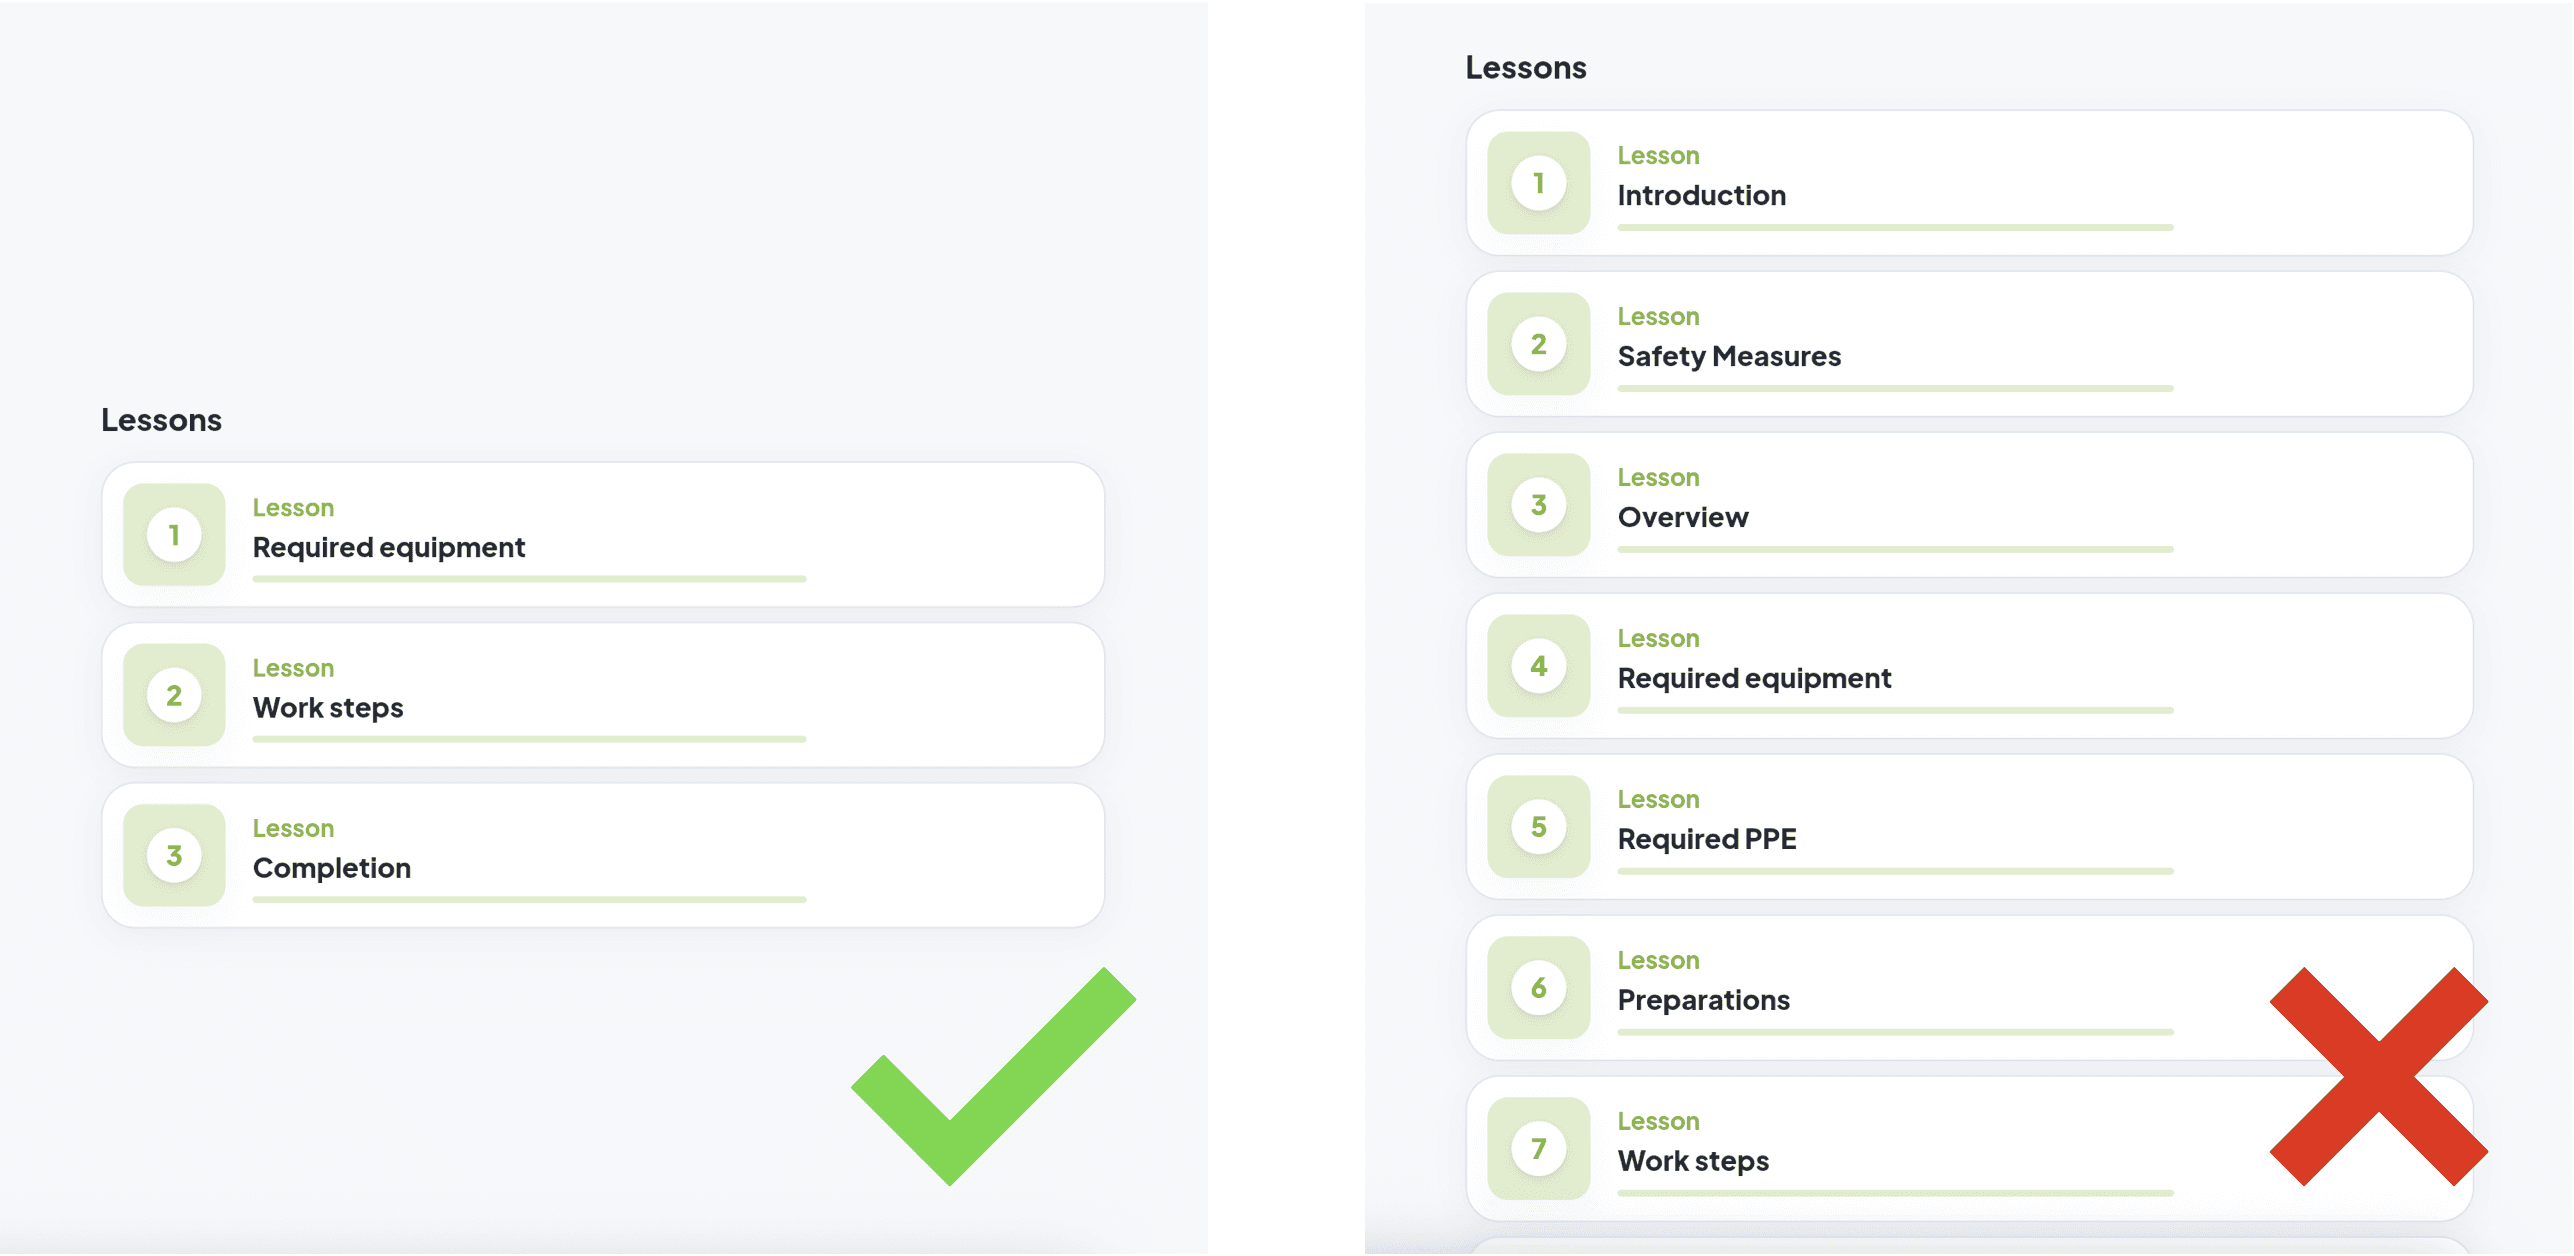Click number 5 badge beside Required PPE
Viewport: 2574px width, 1256px height.
point(1538,827)
